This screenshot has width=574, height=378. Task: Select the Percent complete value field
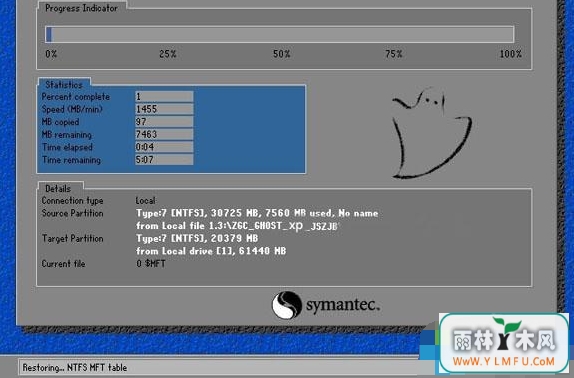pos(164,97)
